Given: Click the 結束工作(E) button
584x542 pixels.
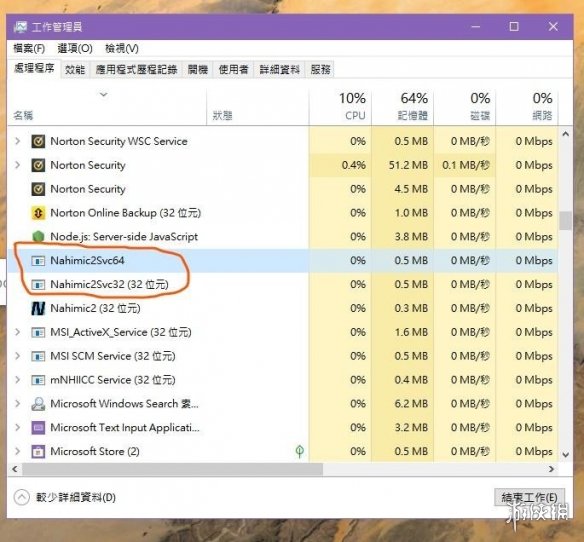Looking at the screenshot, I should click(x=529, y=497).
